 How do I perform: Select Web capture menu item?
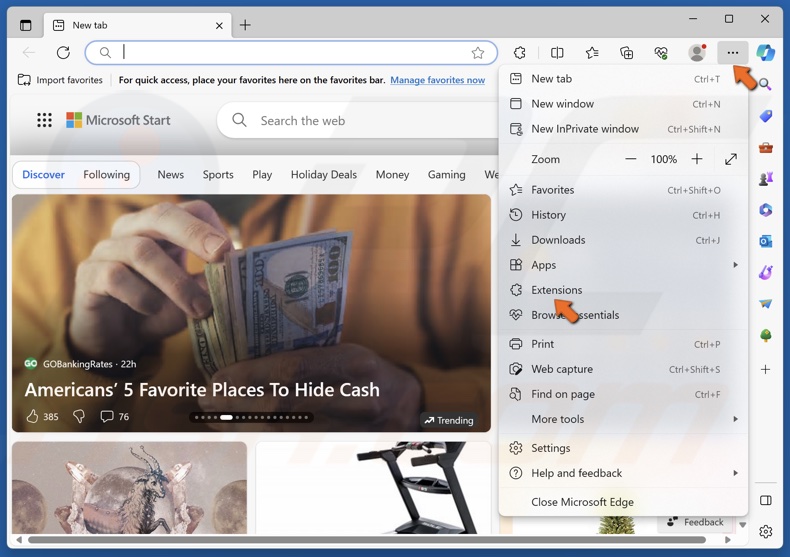[623, 369]
